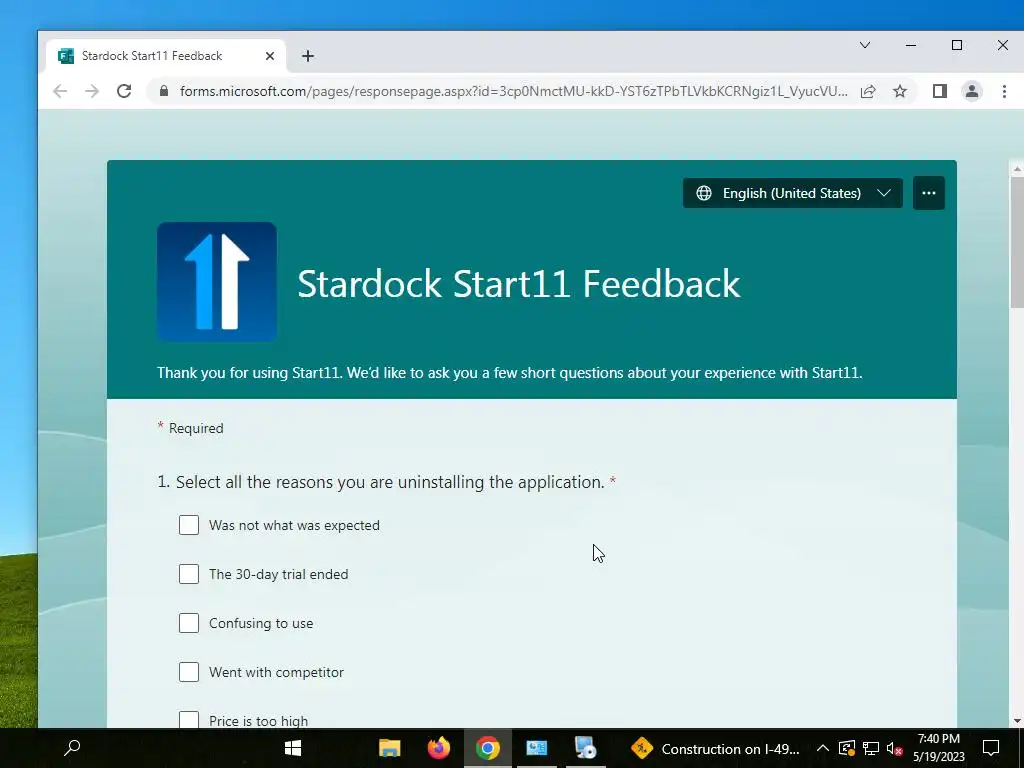Open the Chrome profile avatar
This screenshot has width=1024, height=768.
[x=972, y=91]
